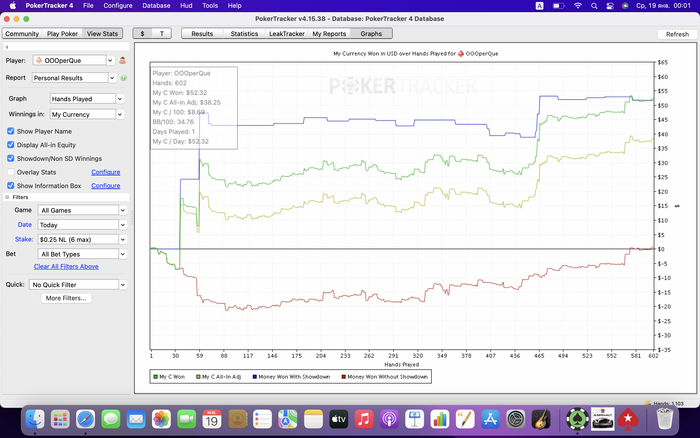700x438 pixels.
Task: Open the Graph dropdown showing Hands Played
Action: pyautogui.click(x=87, y=99)
